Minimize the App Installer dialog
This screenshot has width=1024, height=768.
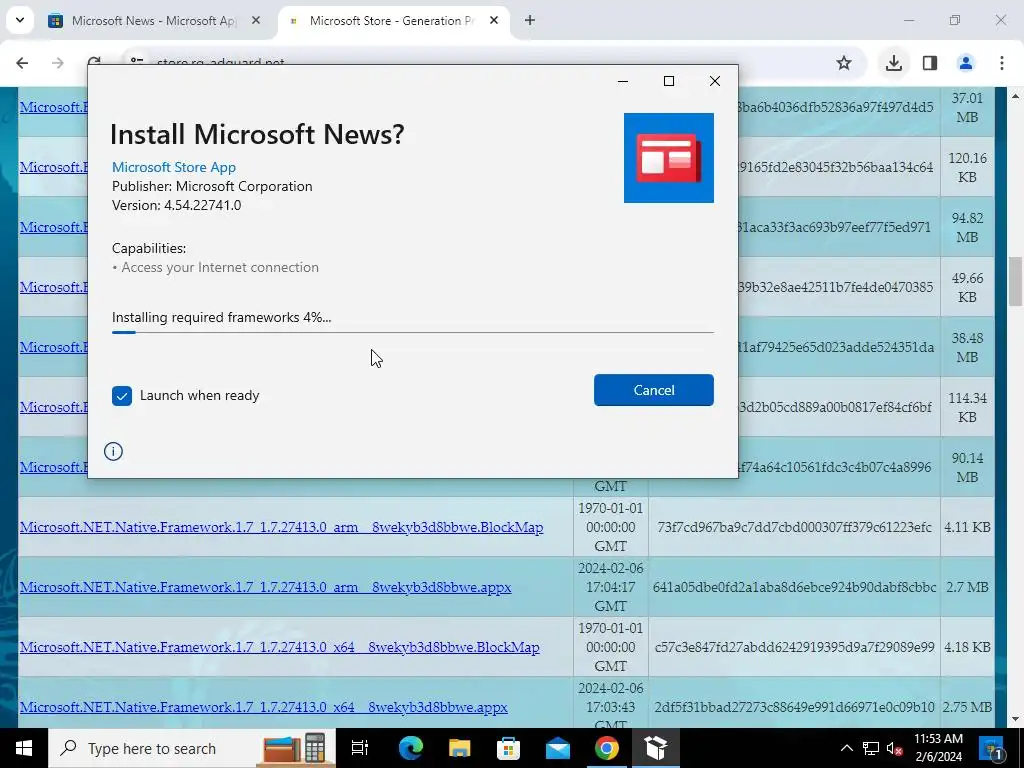622,81
